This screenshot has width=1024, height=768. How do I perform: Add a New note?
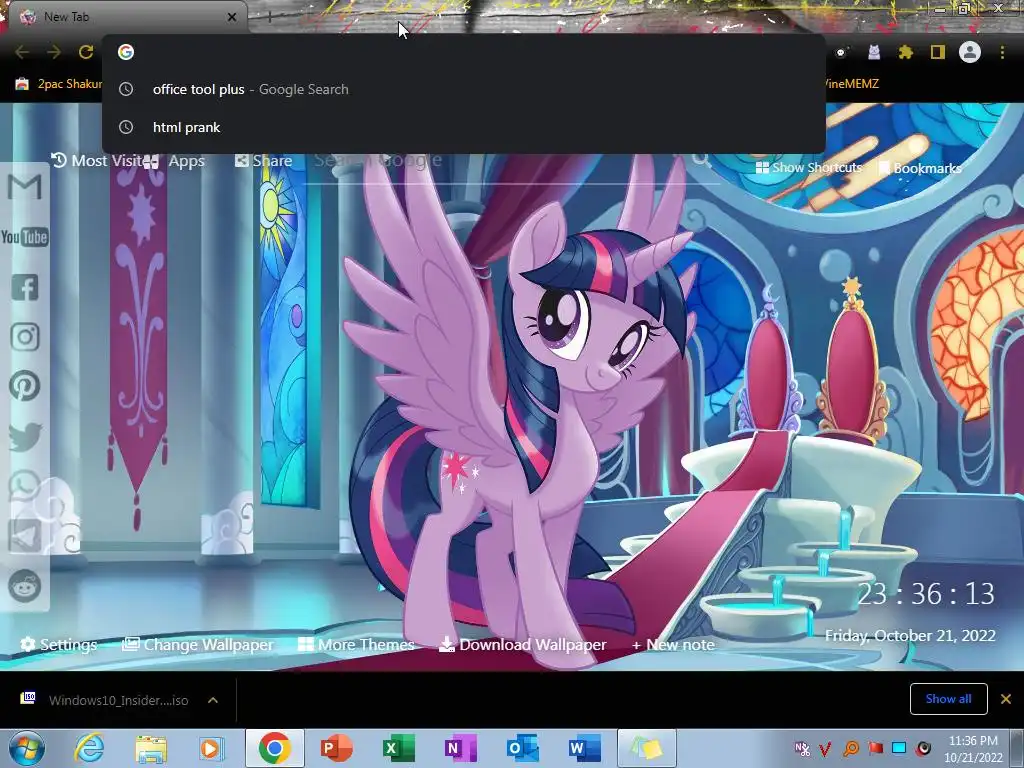click(673, 645)
